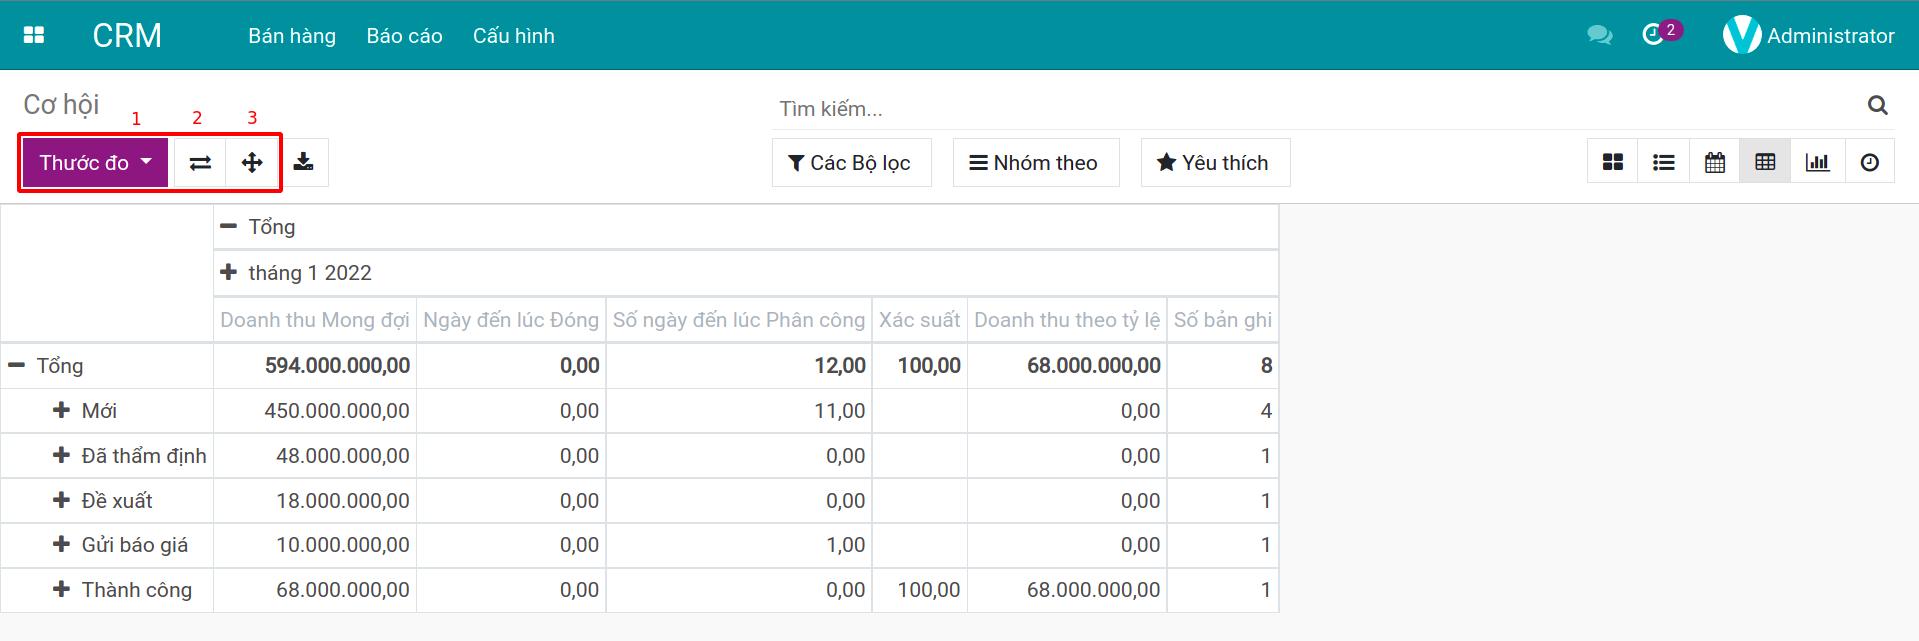This screenshot has width=1919, height=641.
Task: Switch to Activity clock view
Action: point(1870,162)
